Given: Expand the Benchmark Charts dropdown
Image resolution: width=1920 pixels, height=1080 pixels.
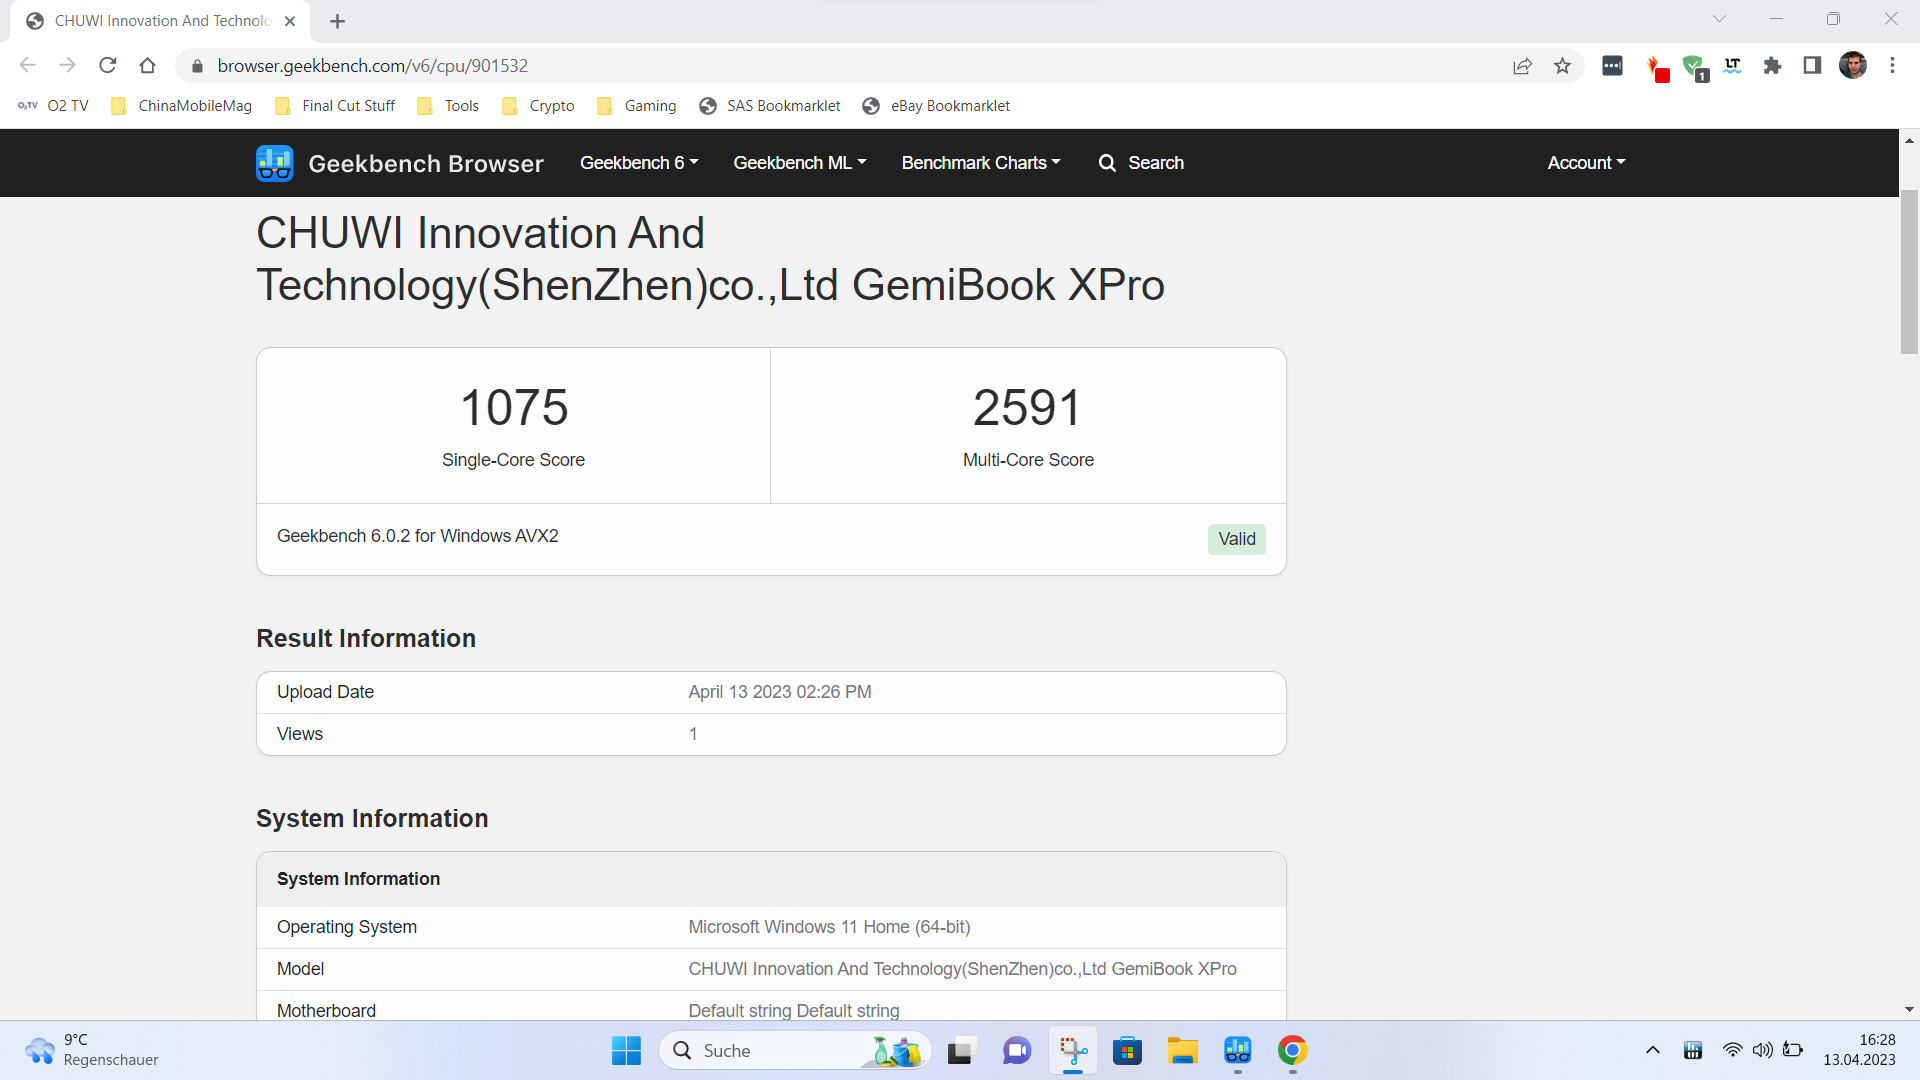Looking at the screenshot, I should [x=981, y=163].
